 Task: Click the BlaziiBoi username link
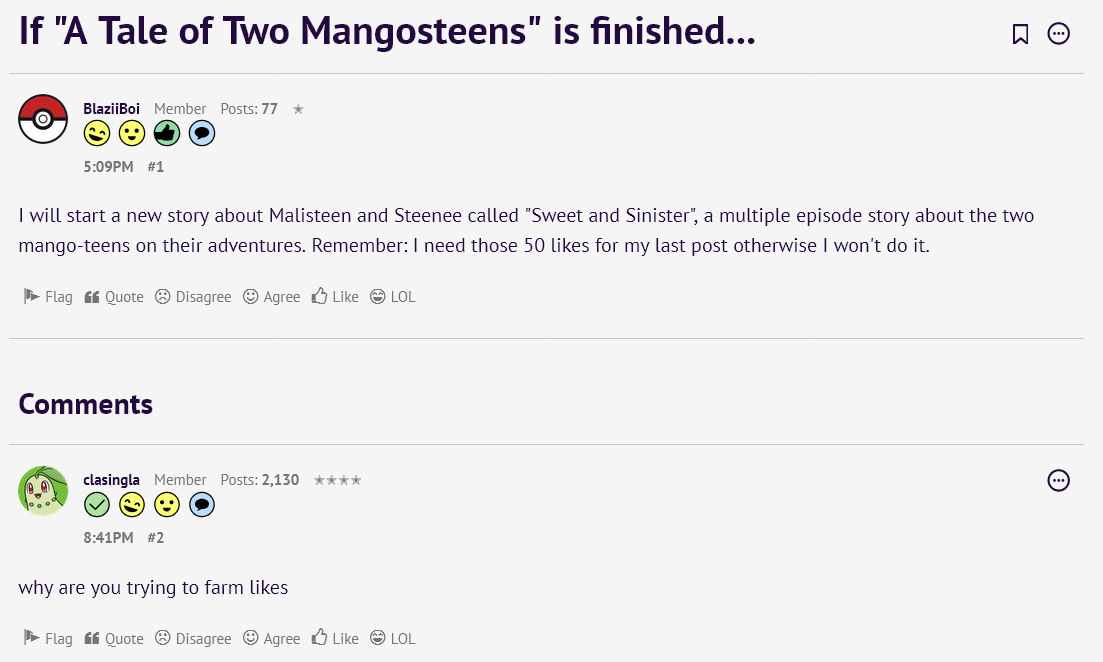[111, 109]
